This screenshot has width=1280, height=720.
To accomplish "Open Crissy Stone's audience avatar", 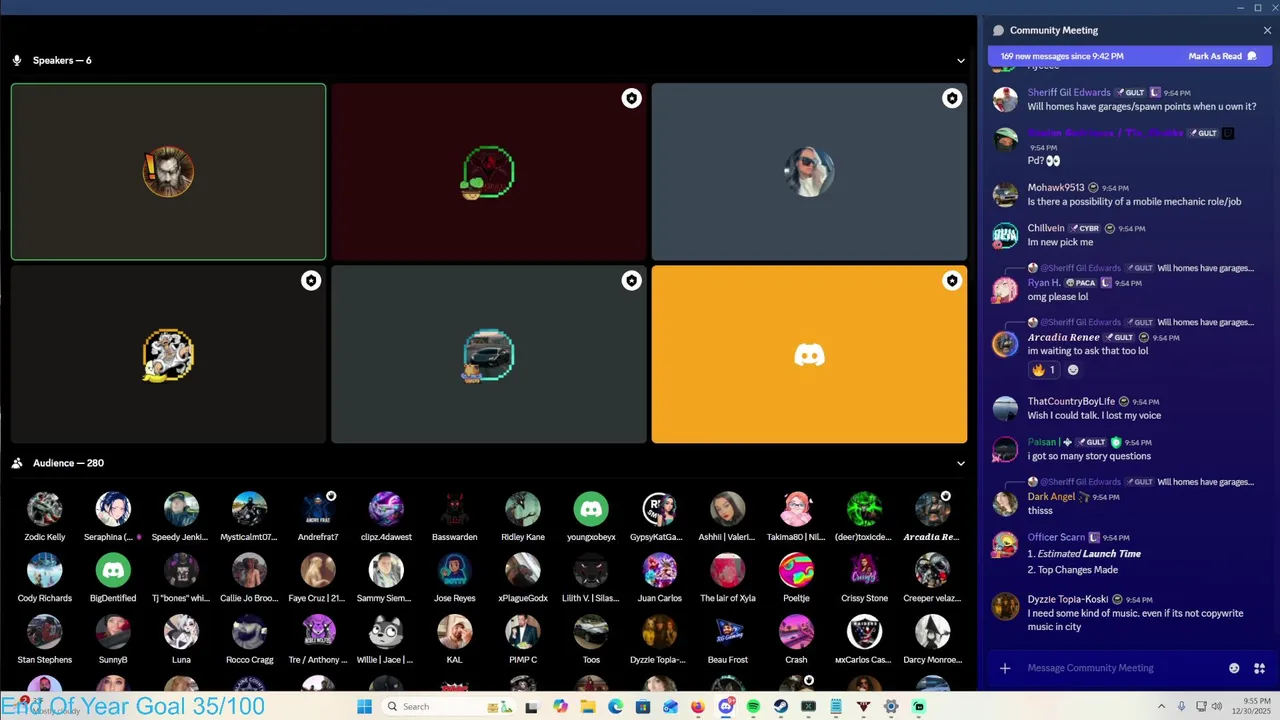I will 864,570.
